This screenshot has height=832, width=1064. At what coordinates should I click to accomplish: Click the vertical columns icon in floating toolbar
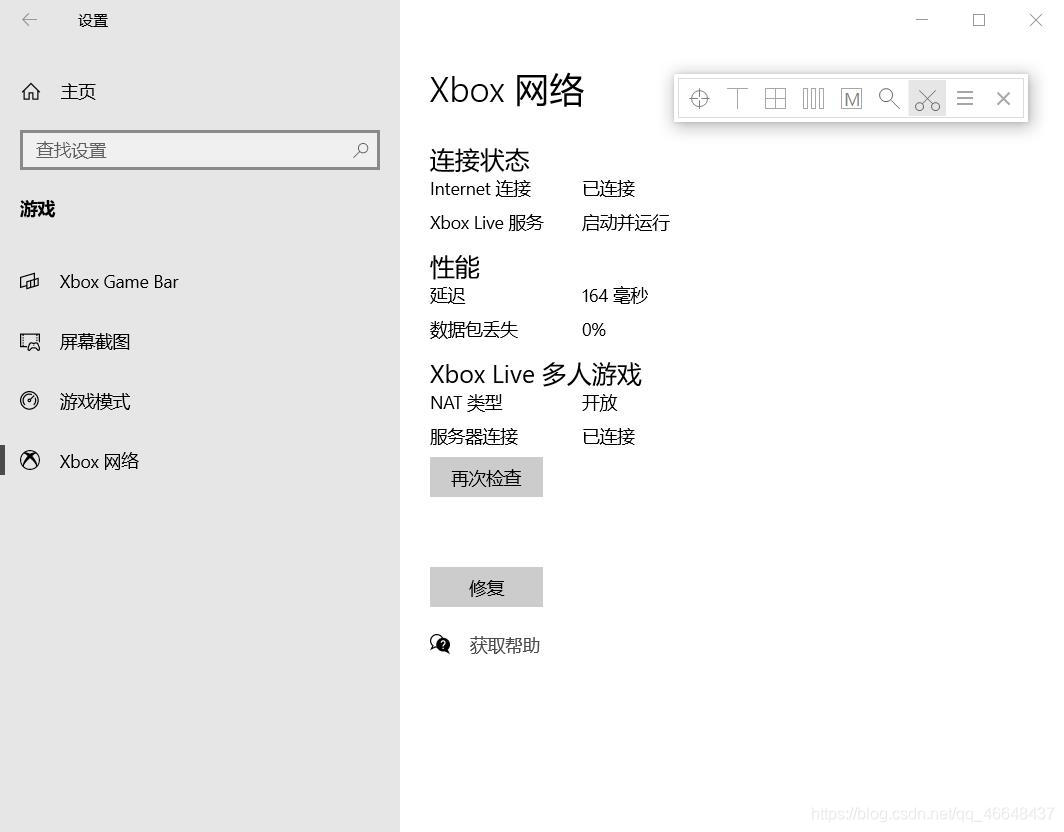point(813,99)
